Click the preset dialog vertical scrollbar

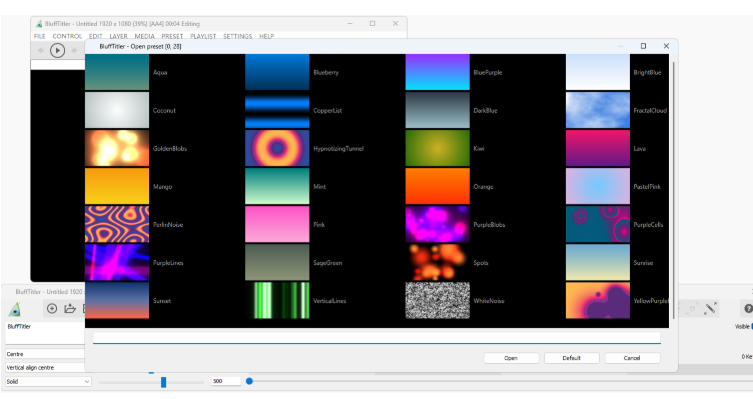(x=673, y=190)
